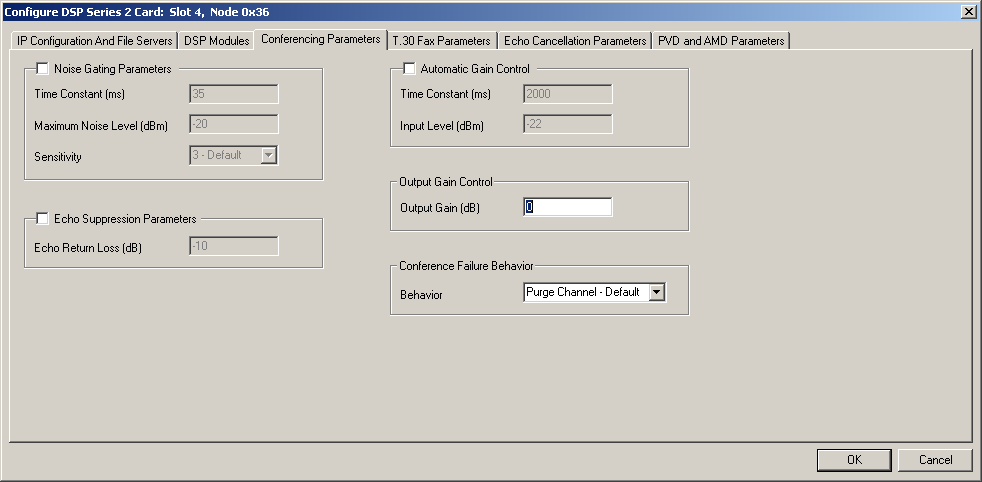The image size is (982, 482).
Task: Enable the Noise Gating Parameters checkbox
Action: point(42,69)
